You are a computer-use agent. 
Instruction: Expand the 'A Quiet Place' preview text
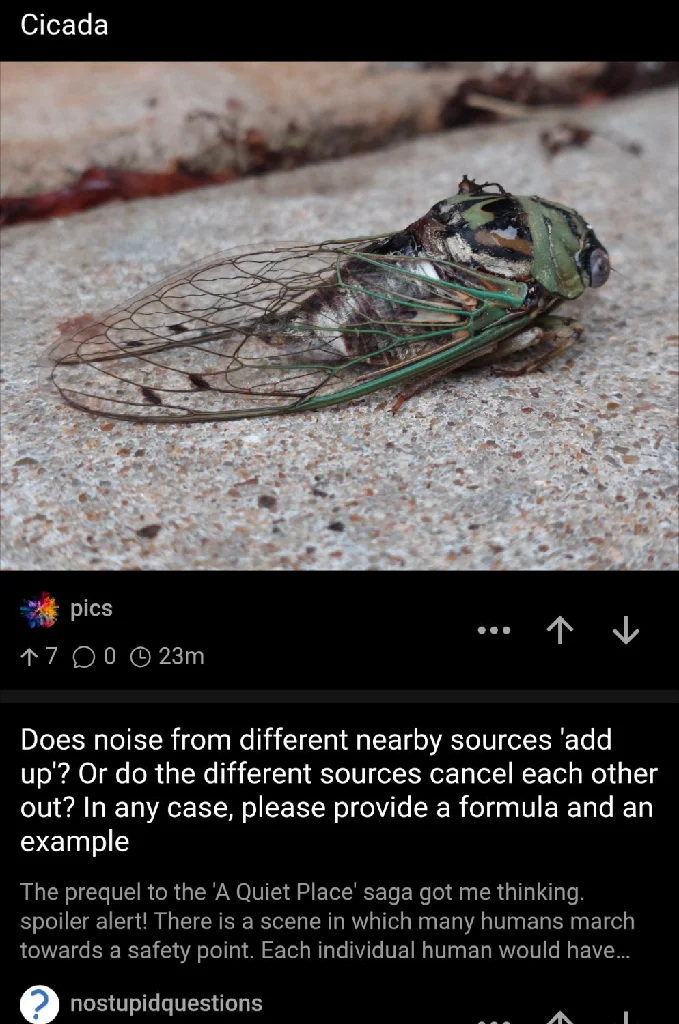[x=327, y=921]
